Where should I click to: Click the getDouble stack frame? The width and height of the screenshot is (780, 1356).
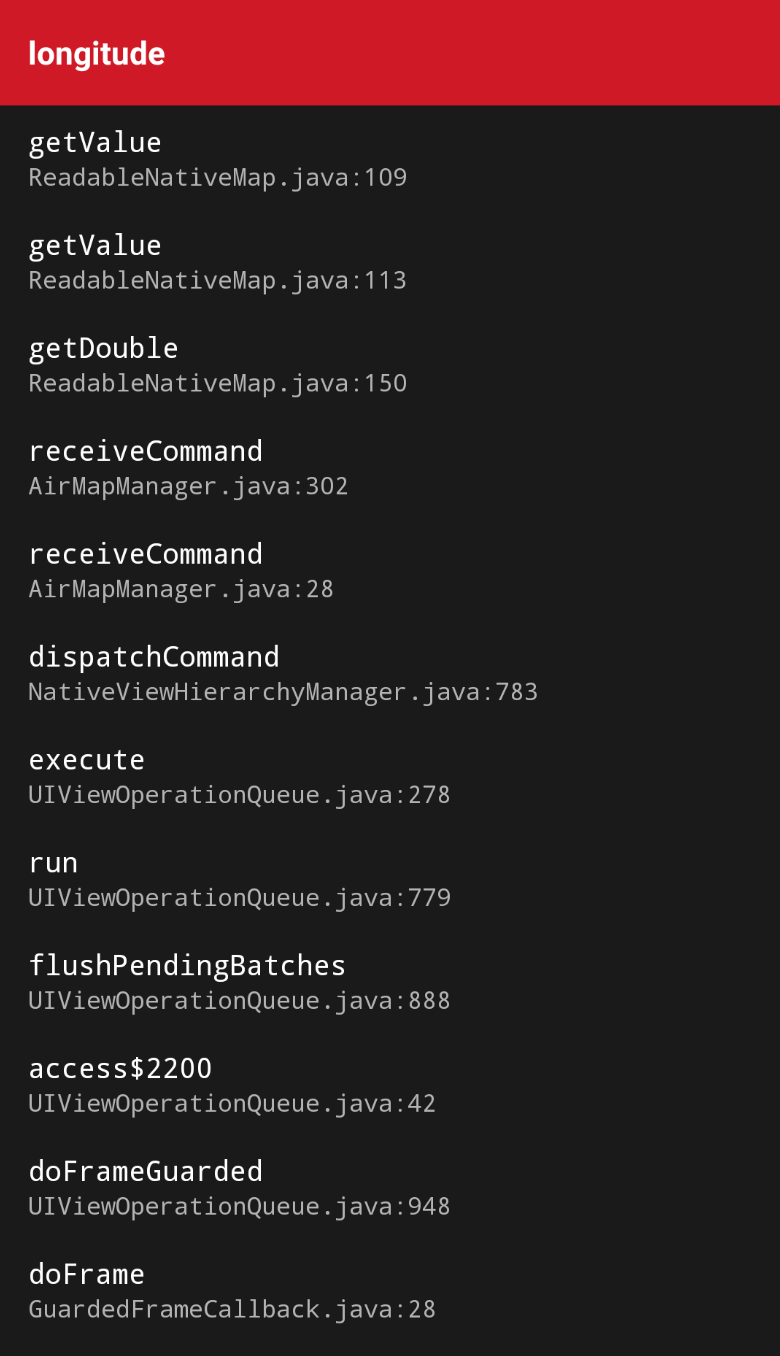pyautogui.click(x=104, y=348)
